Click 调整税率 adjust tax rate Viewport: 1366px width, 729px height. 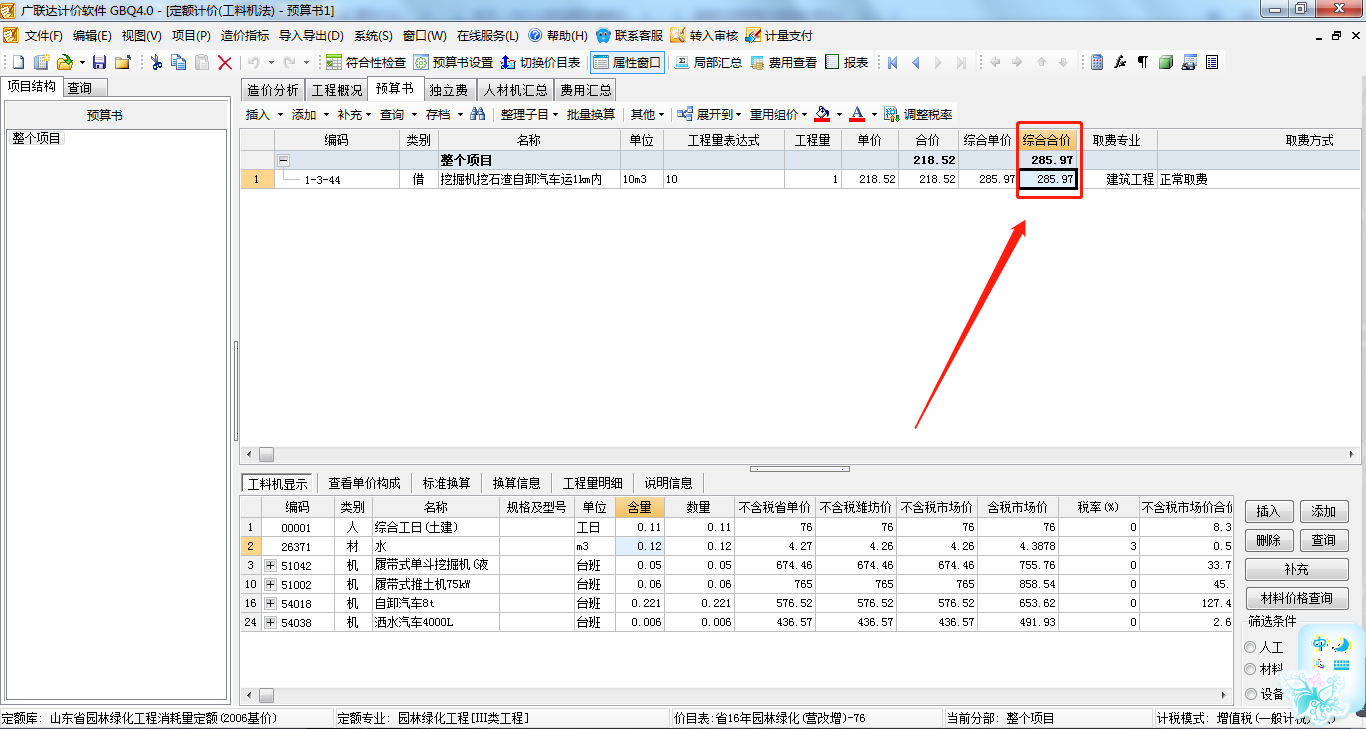918,114
